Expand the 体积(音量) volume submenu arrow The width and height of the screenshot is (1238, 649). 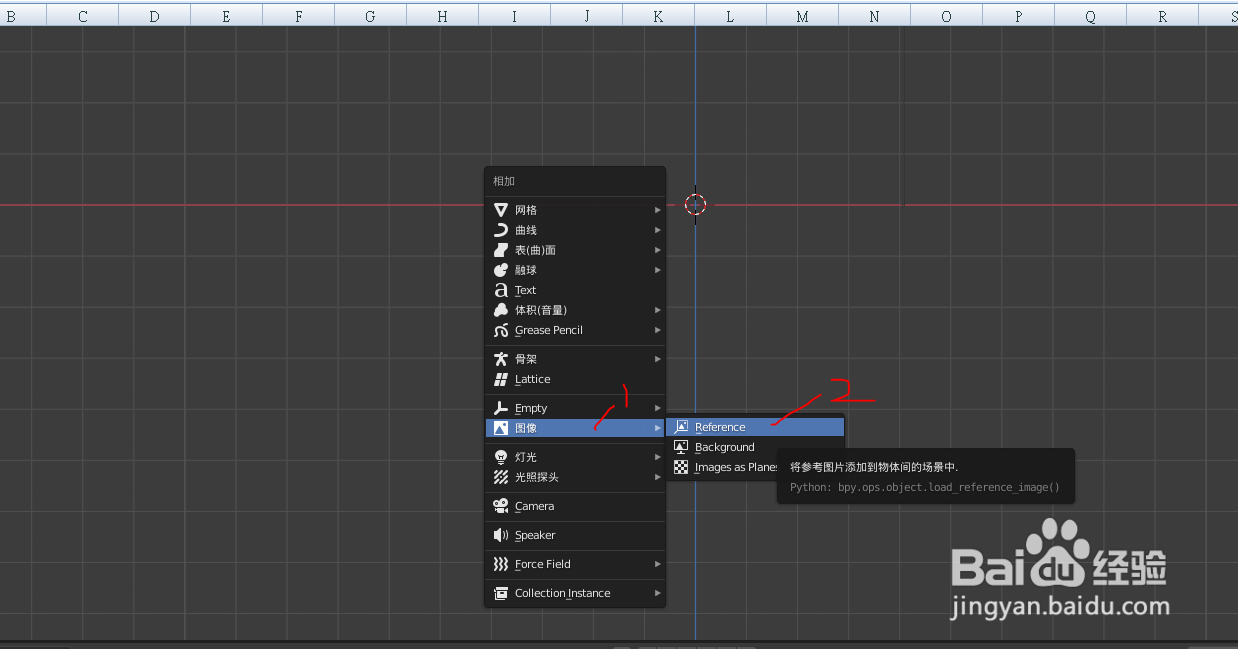click(x=657, y=310)
